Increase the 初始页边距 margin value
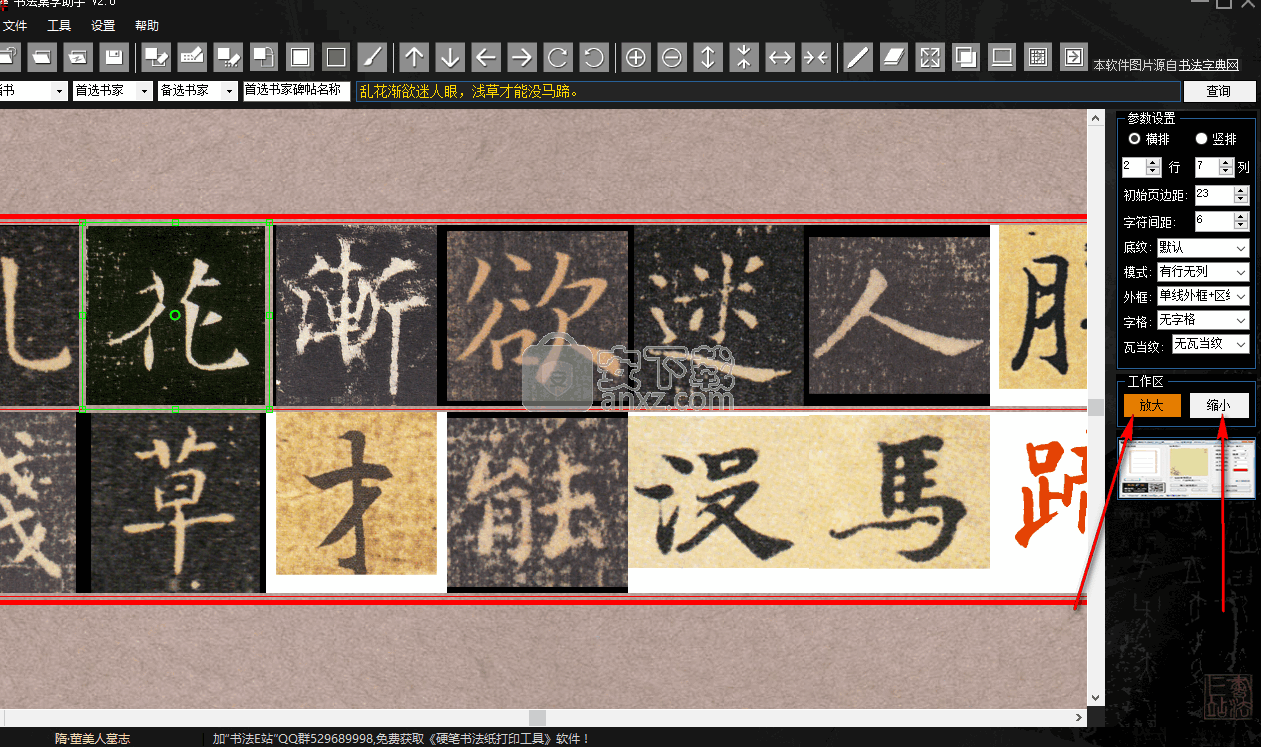Image resolution: width=1261 pixels, height=747 pixels. click(x=1241, y=190)
